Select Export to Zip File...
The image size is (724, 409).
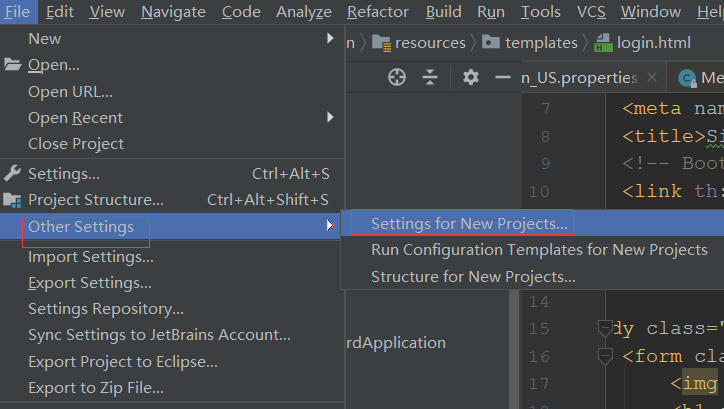pyautogui.click(x=172, y=388)
